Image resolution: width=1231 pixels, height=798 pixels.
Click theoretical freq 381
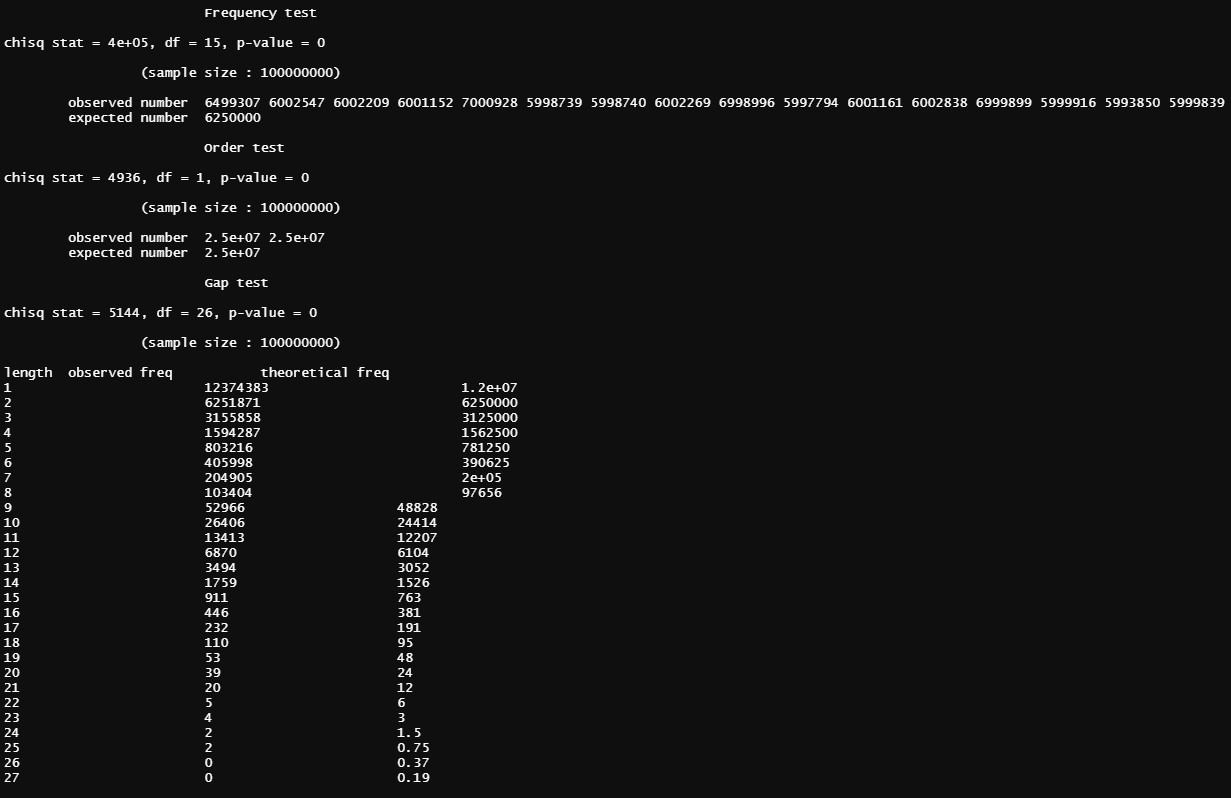pyautogui.click(x=409, y=613)
